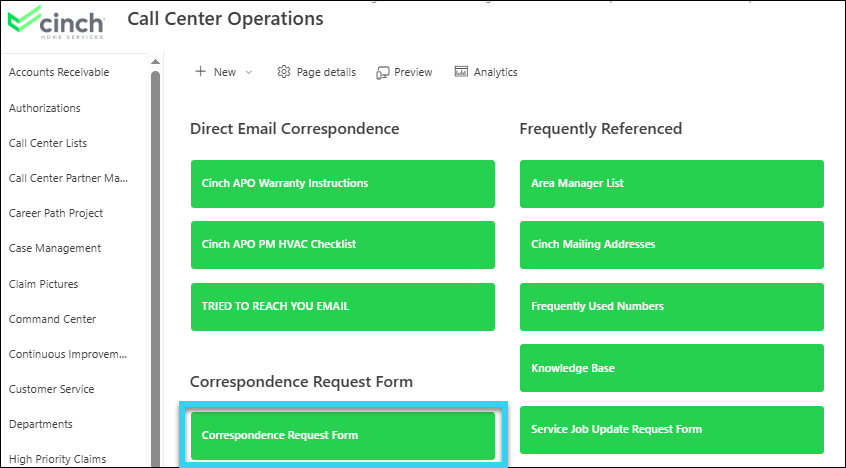Image resolution: width=846 pixels, height=468 pixels.
Task: Open Accounts Receivable in the sidebar
Action: pyautogui.click(x=59, y=72)
